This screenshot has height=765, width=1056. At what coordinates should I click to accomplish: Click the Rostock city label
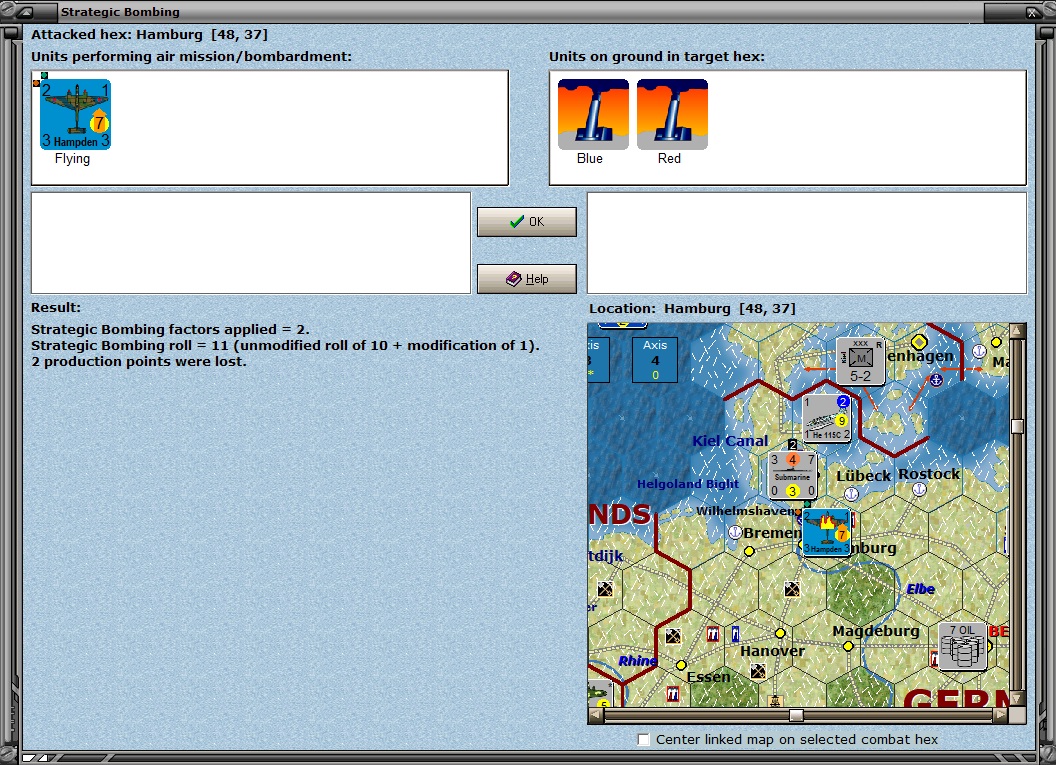click(929, 473)
